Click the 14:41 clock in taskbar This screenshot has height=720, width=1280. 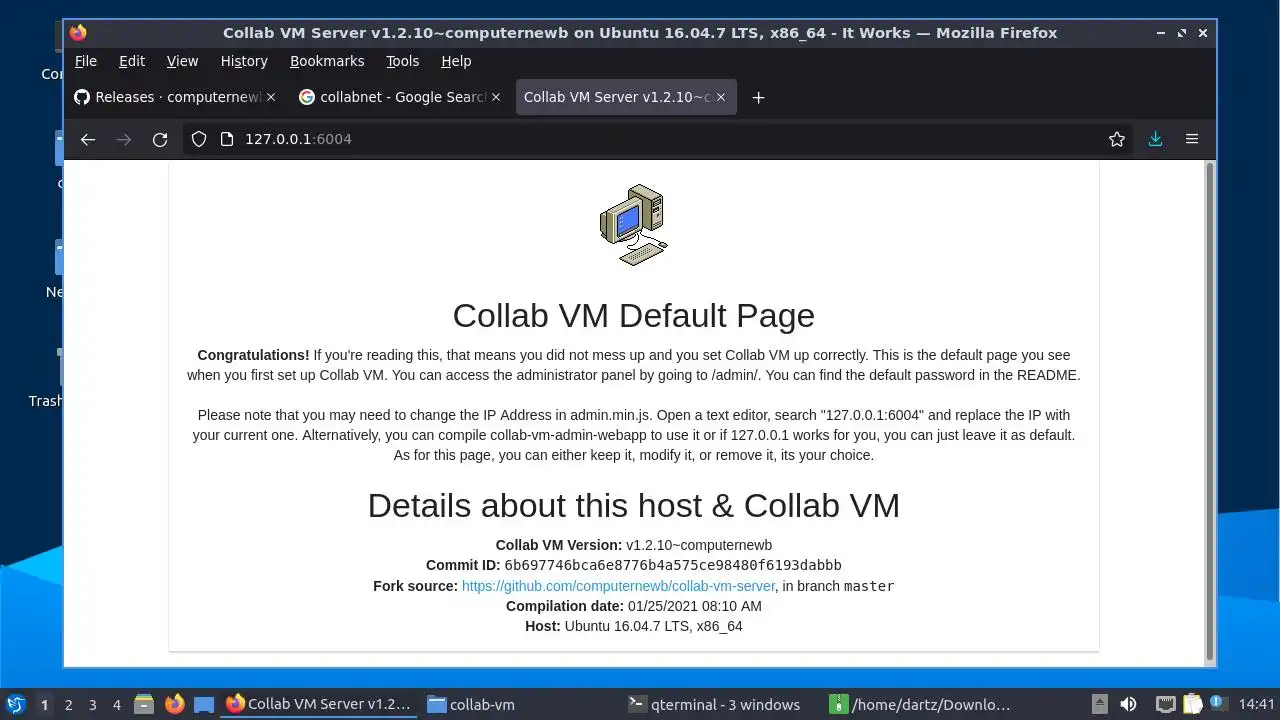click(x=1257, y=704)
